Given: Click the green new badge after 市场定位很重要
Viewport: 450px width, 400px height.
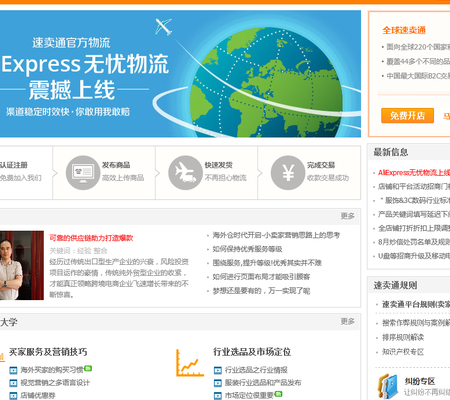Looking at the screenshot, I should click(x=278, y=394).
